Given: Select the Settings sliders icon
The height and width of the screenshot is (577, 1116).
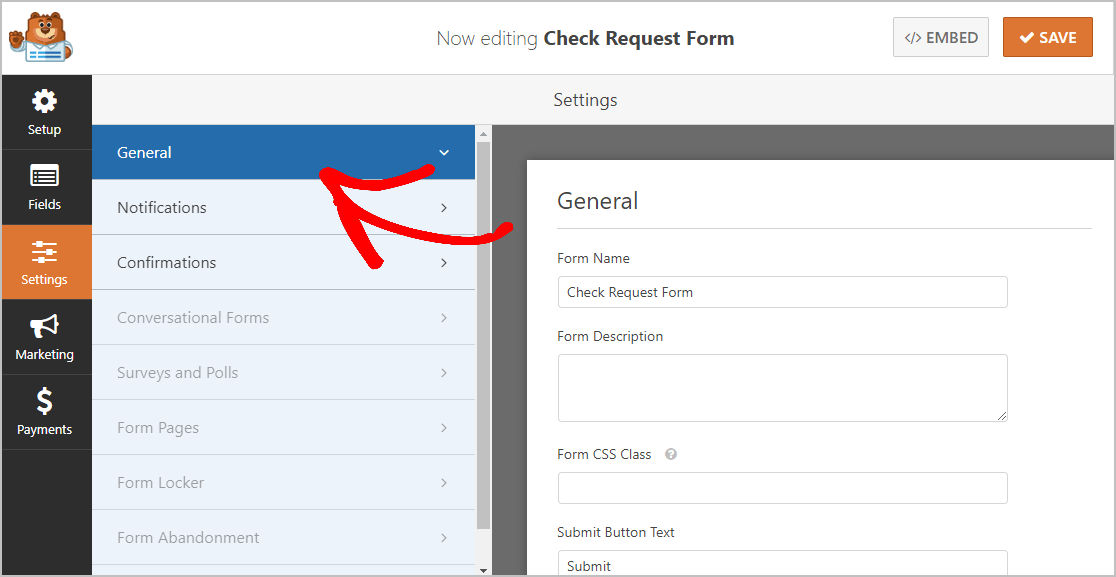Looking at the screenshot, I should (x=44, y=251).
